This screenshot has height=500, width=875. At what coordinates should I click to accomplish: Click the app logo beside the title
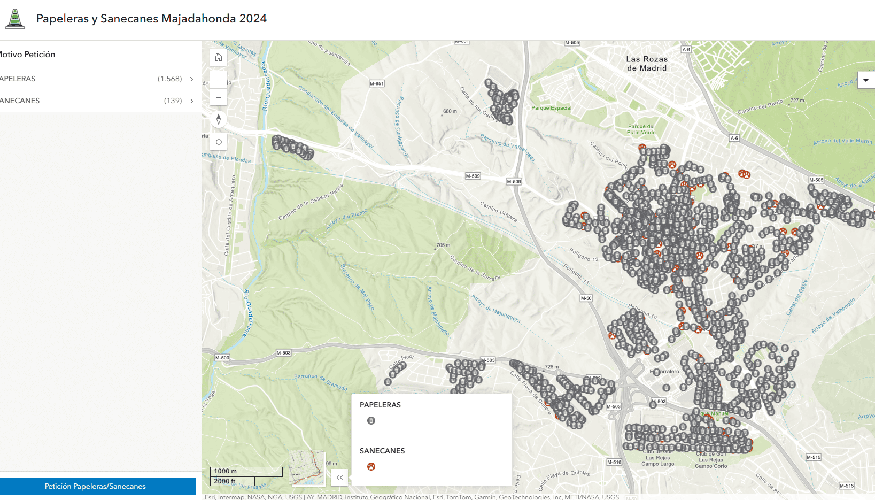[14, 18]
